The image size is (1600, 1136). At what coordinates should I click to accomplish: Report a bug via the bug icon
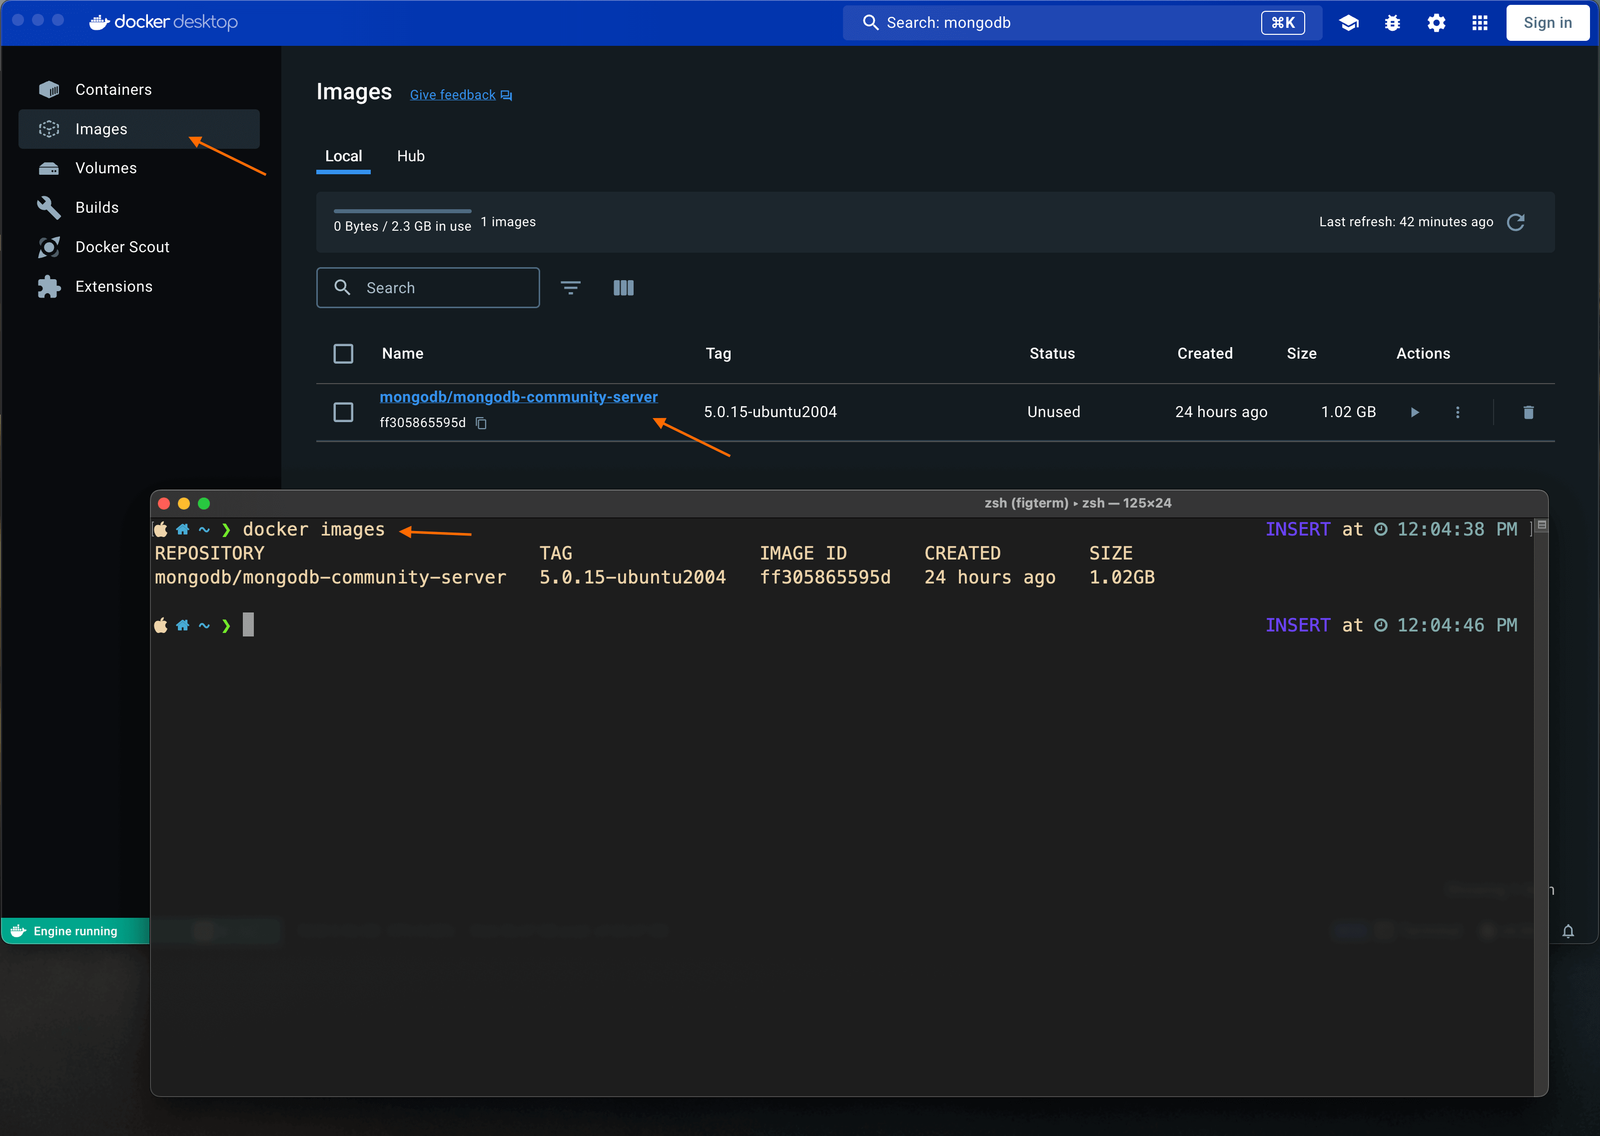pos(1392,22)
